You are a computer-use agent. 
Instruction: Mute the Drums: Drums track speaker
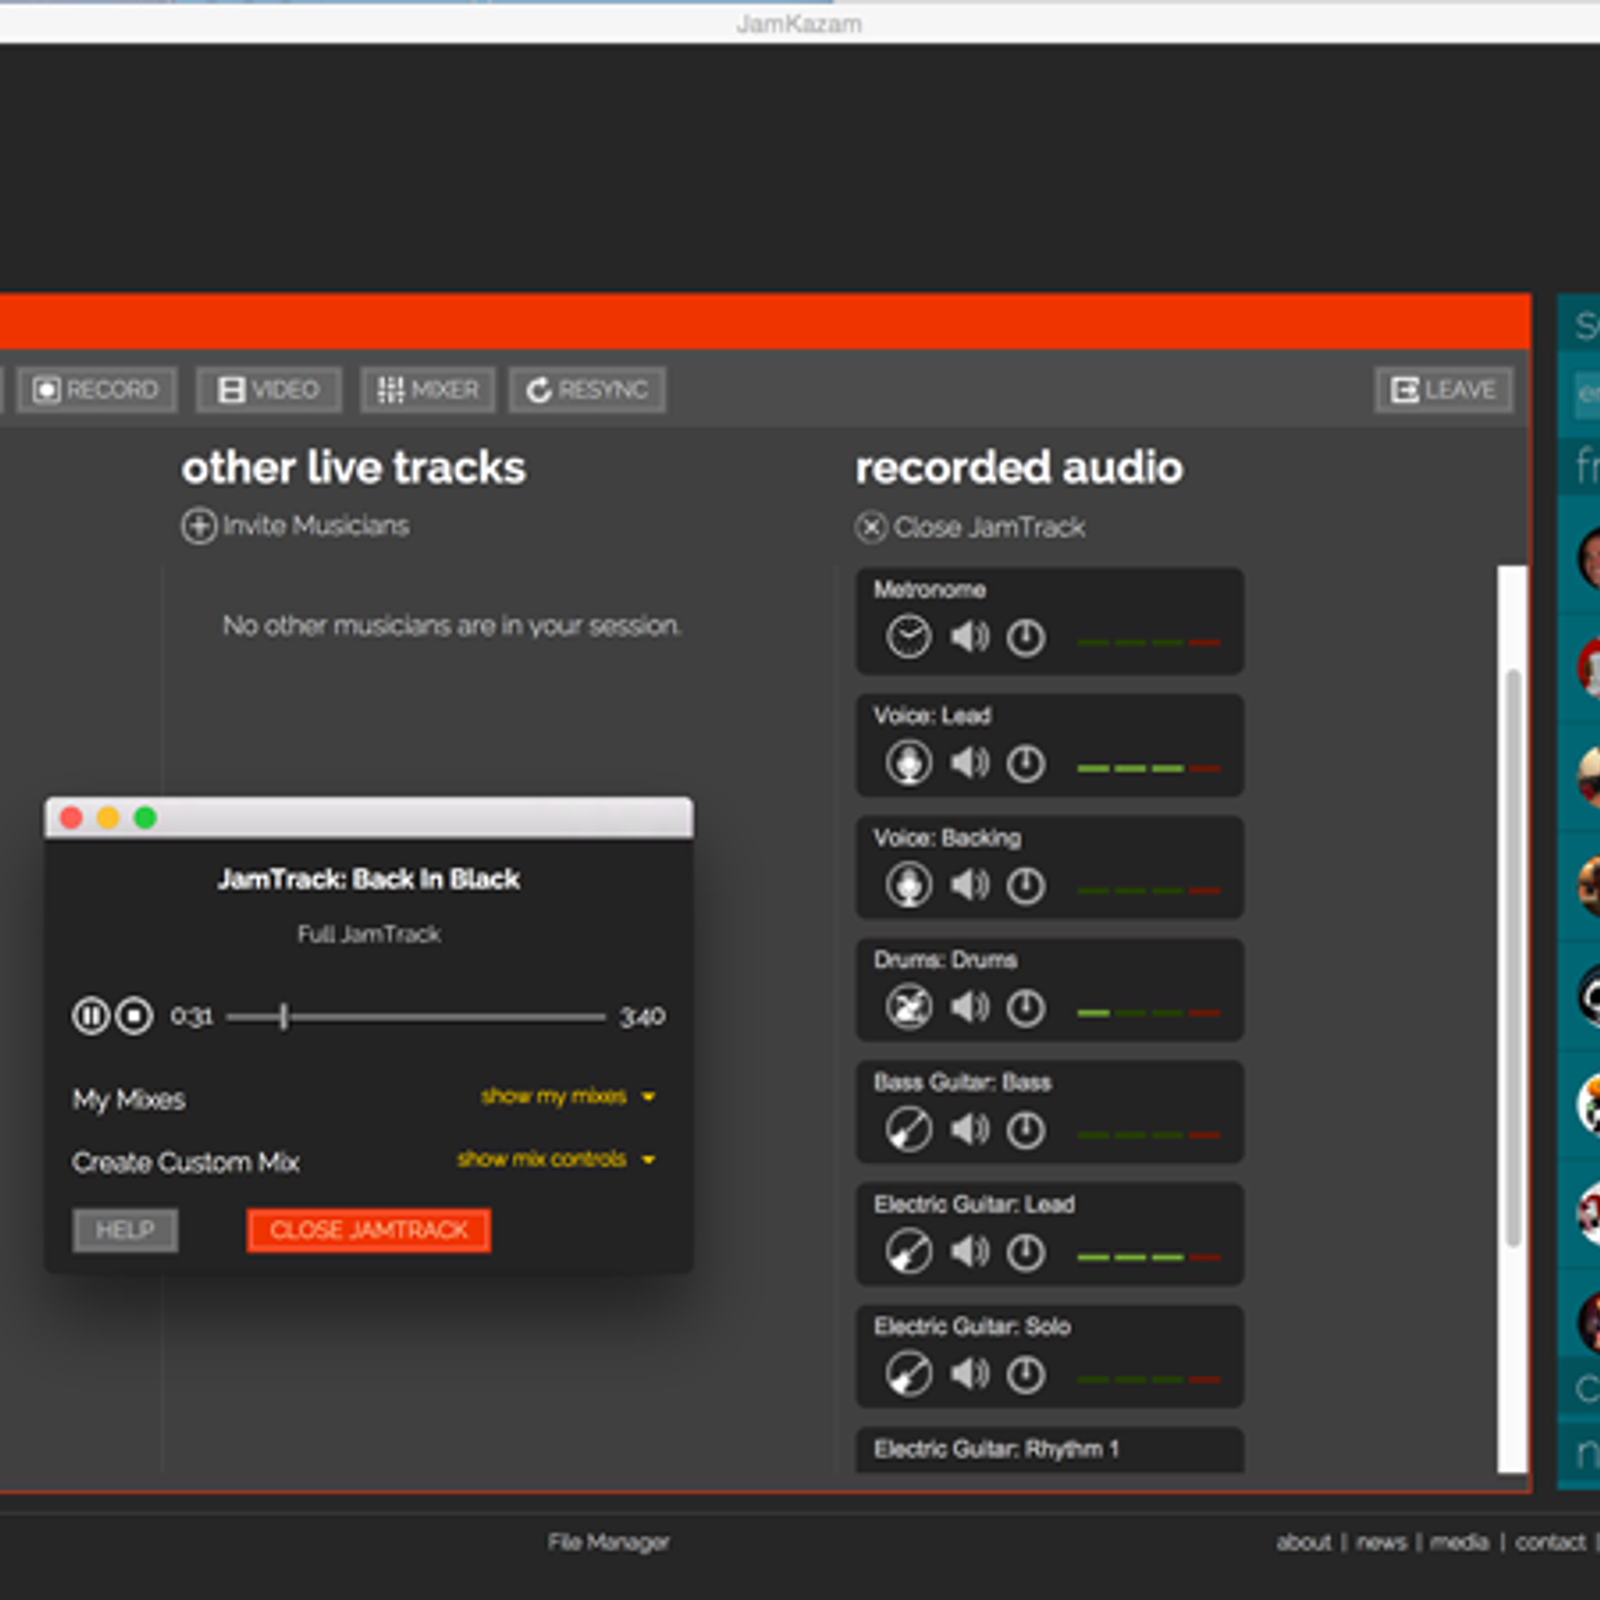point(969,1007)
